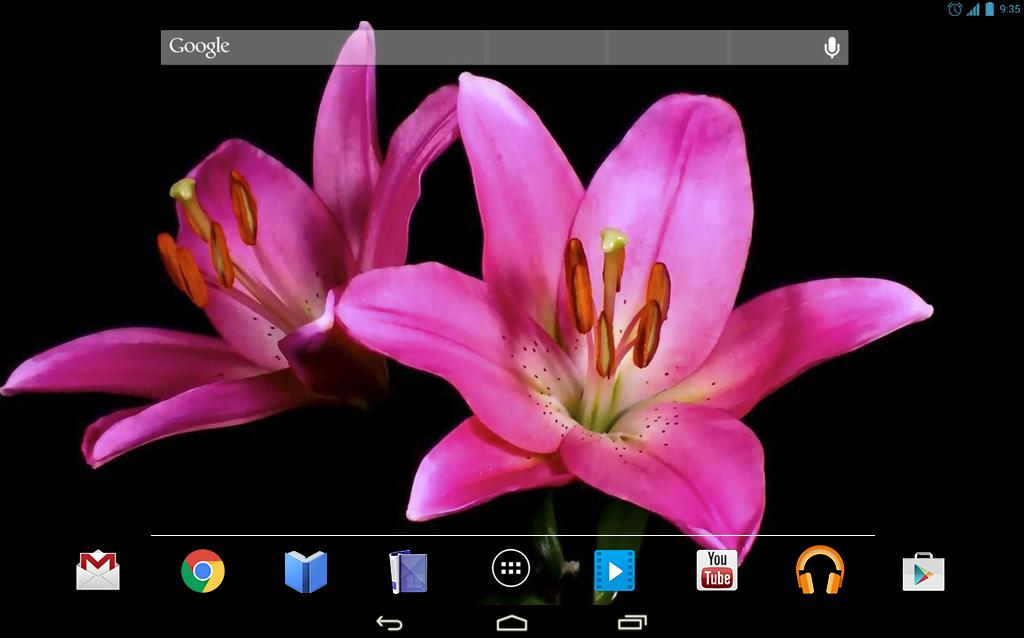The height and width of the screenshot is (638, 1024).
Task: Tap the microphone voice search icon
Action: coord(831,47)
